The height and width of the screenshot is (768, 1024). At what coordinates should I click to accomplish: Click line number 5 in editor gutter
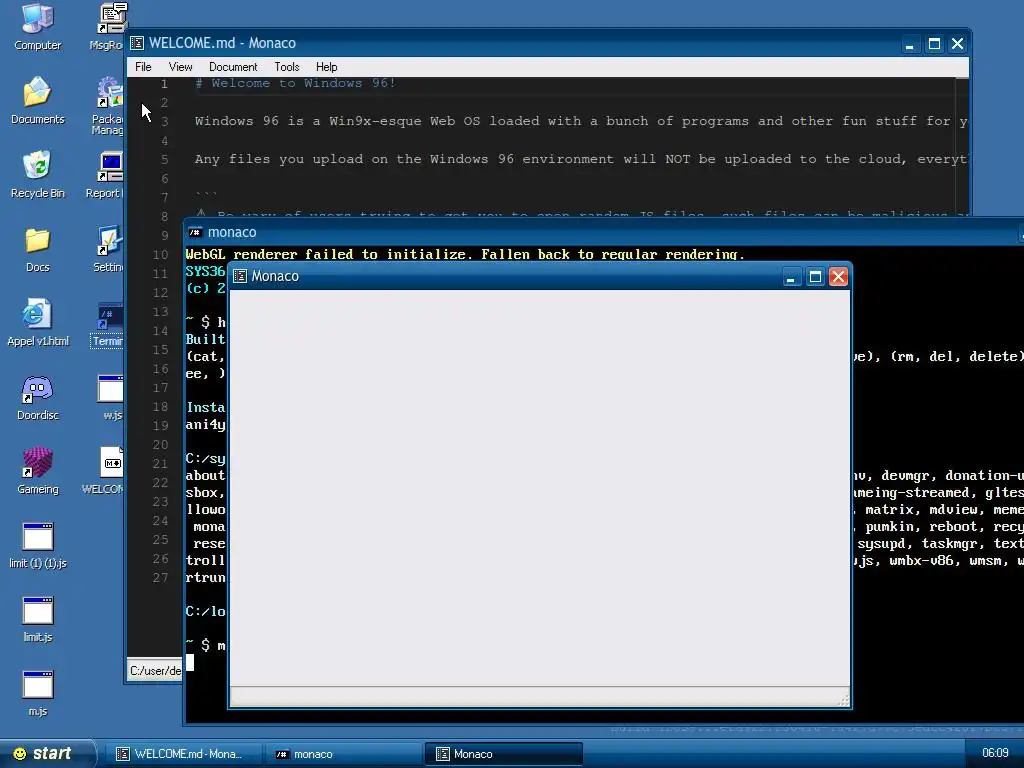point(165,159)
